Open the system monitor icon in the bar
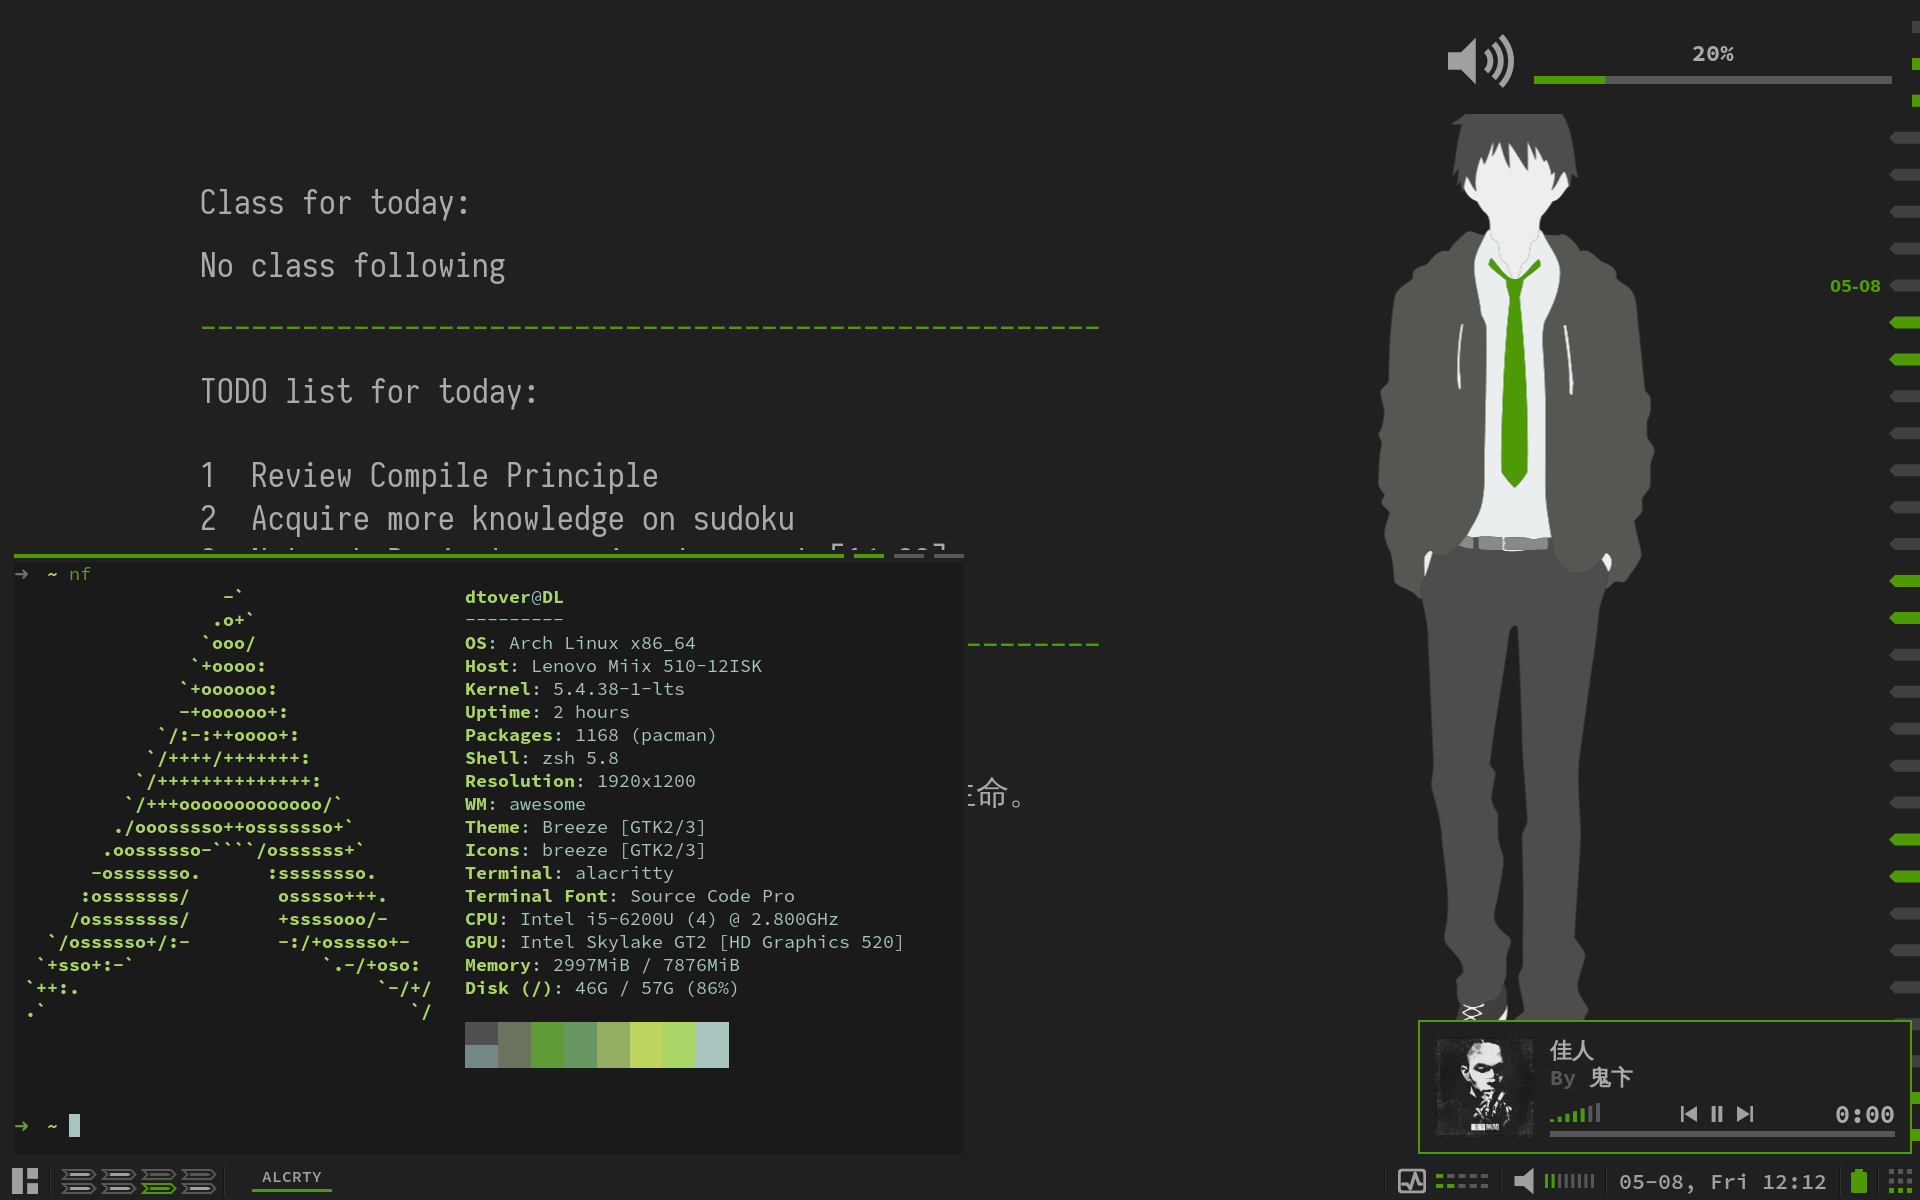 (1412, 1181)
